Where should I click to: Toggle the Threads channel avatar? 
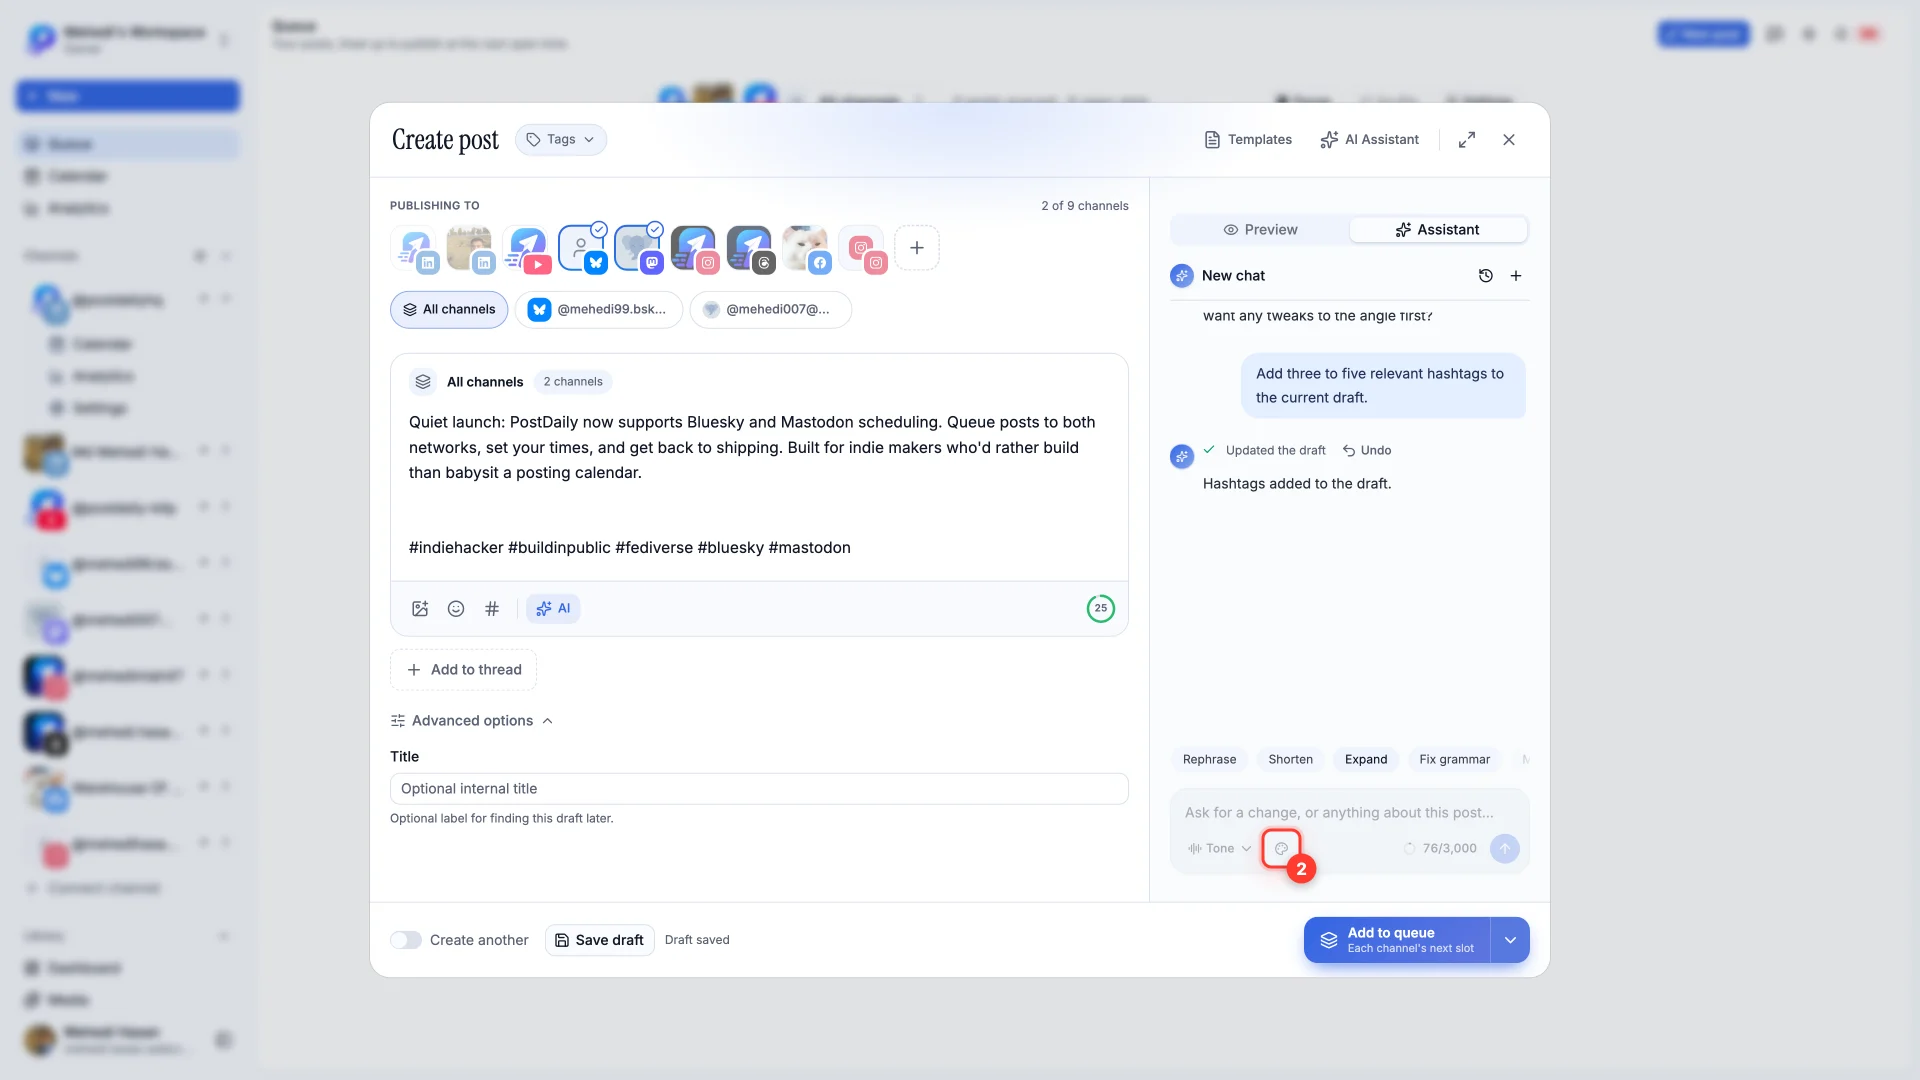tap(750, 248)
